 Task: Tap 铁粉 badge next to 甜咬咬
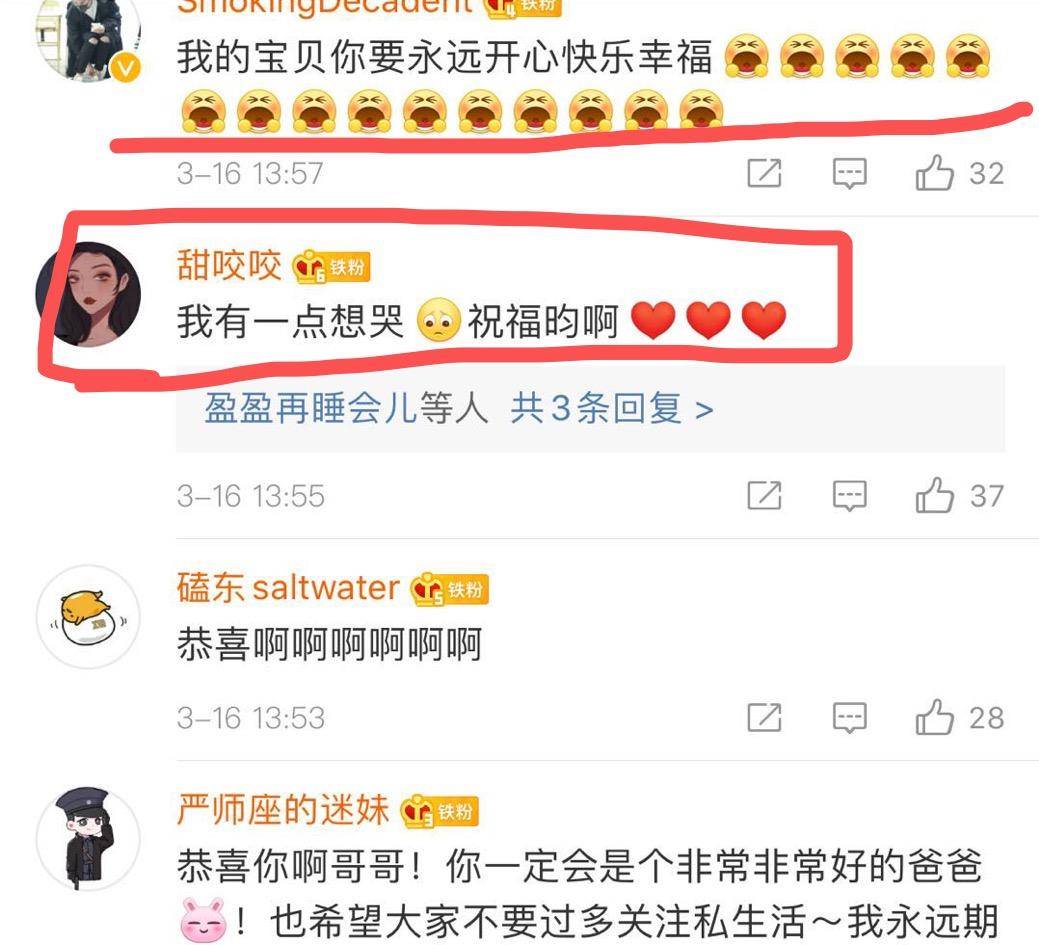pyautogui.click(x=331, y=267)
